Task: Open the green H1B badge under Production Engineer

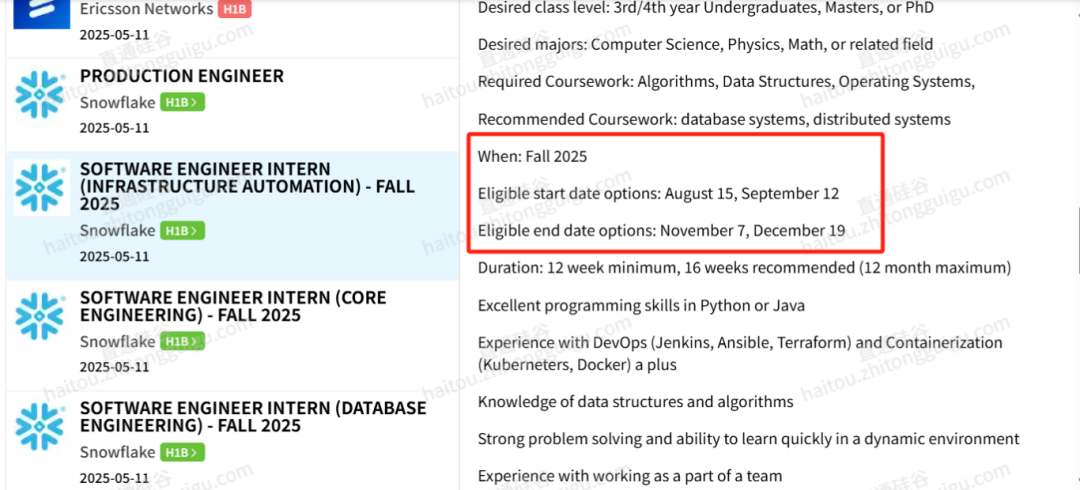Action: click(x=183, y=103)
